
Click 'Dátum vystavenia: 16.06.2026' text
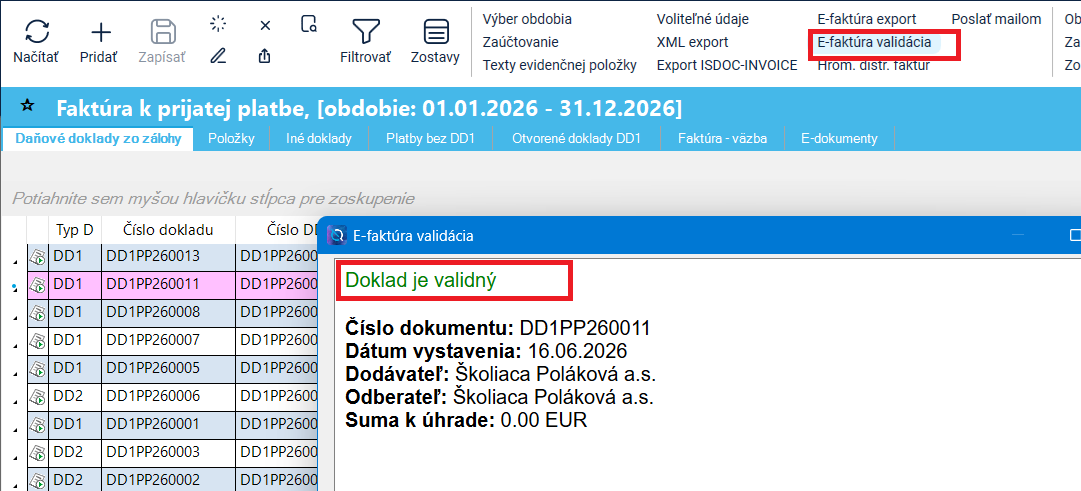[x=486, y=351]
